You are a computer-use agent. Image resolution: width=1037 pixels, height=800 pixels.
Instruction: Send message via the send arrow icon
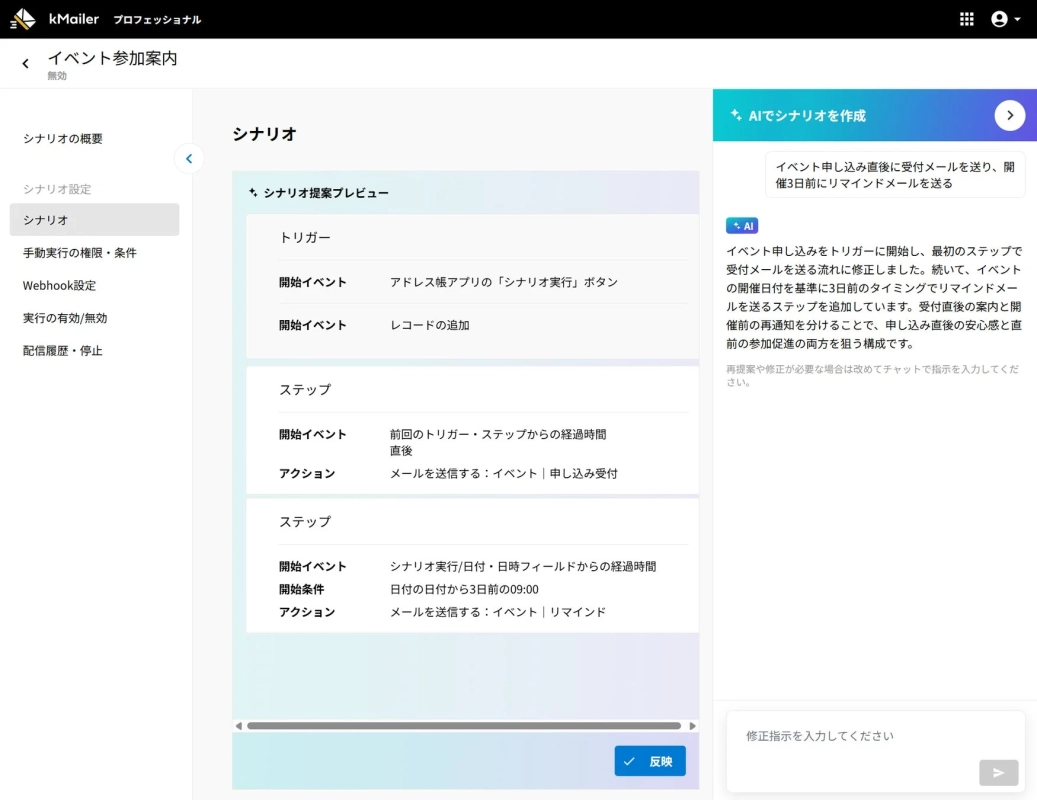pyautogui.click(x=997, y=772)
